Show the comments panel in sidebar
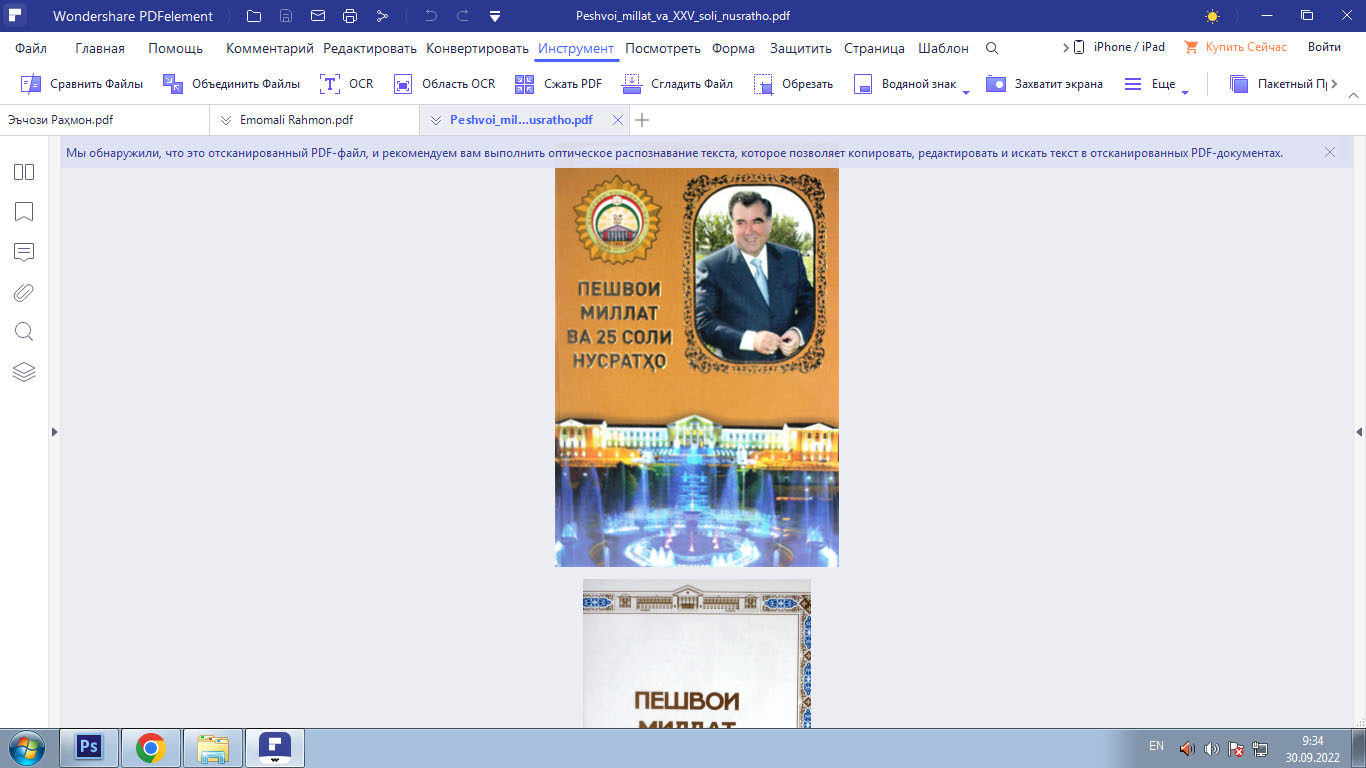Image resolution: width=1366 pixels, height=768 pixels. point(24,252)
